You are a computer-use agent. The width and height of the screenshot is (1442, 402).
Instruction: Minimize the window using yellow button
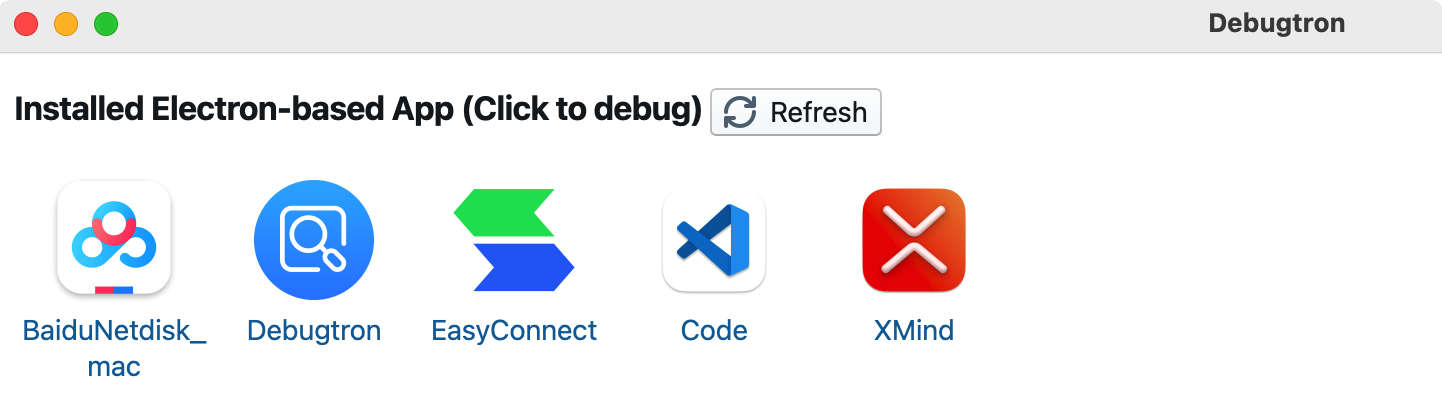point(66,25)
